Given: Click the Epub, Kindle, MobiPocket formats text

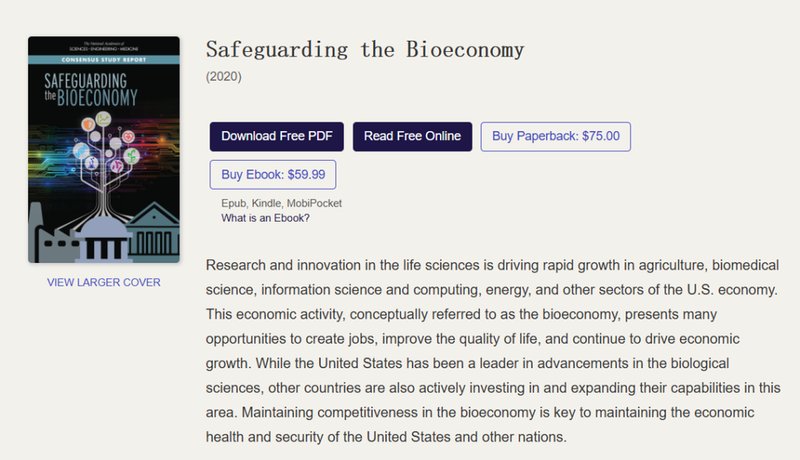Looking at the screenshot, I should coord(281,203).
